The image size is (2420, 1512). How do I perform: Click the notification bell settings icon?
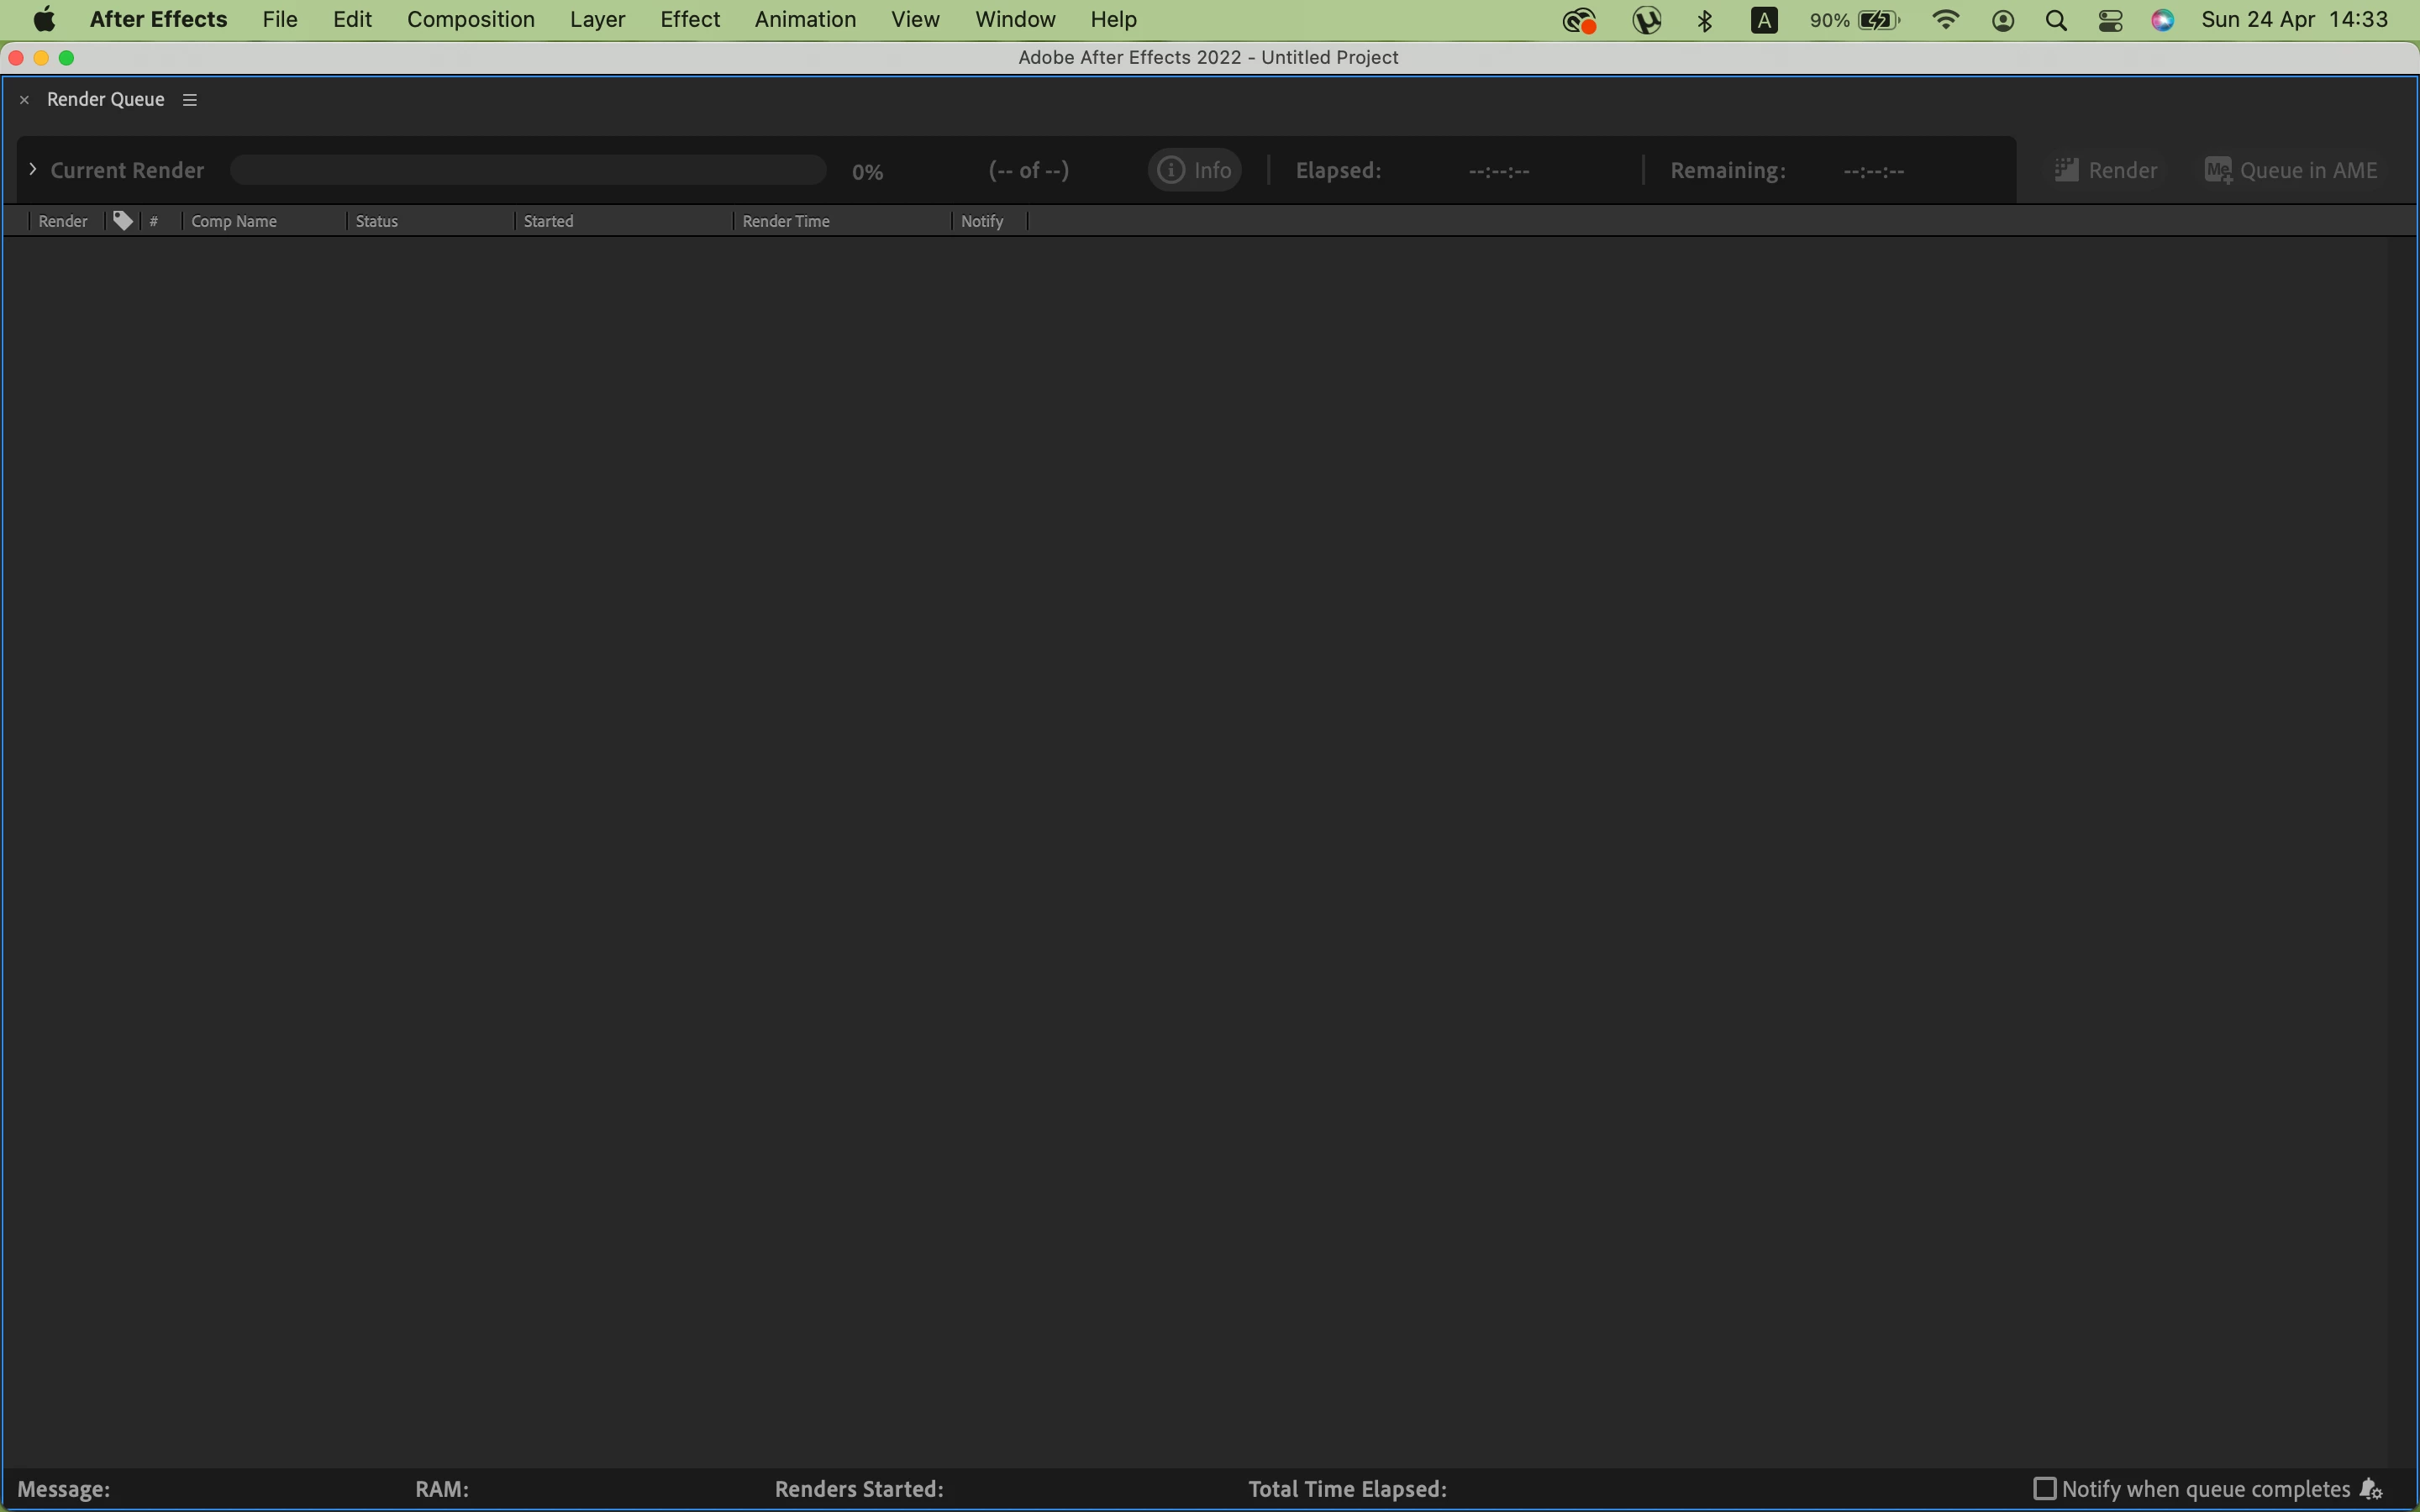2371,1489
